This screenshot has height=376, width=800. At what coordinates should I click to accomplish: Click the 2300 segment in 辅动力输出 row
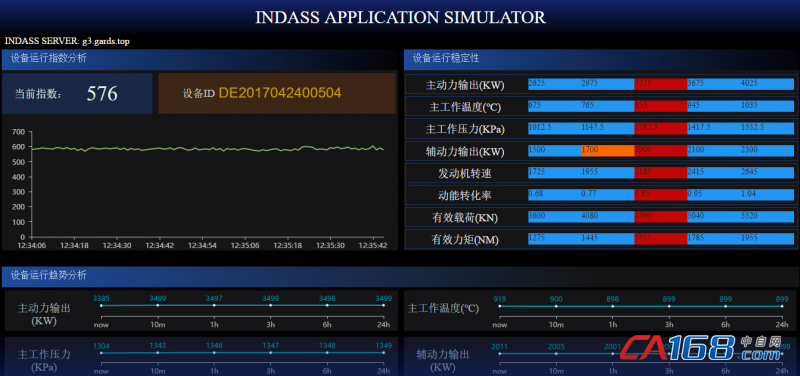coord(767,151)
